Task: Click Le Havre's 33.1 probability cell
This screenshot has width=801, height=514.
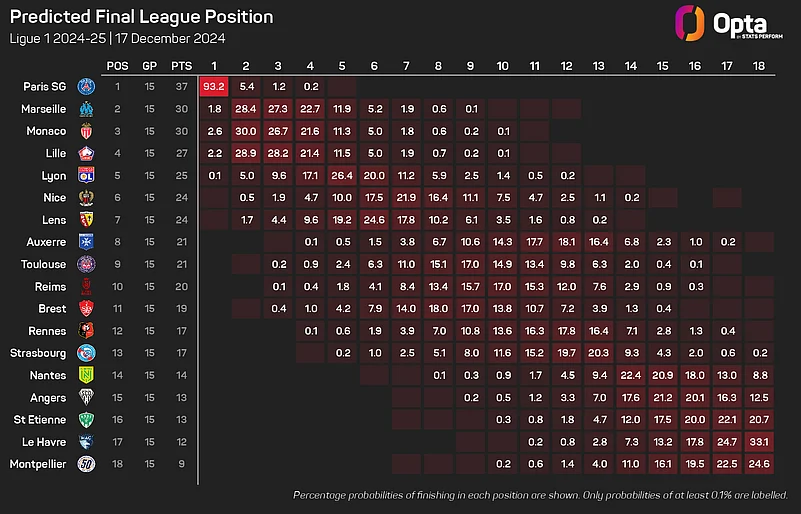Action: pyautogui.click(x=759, y=441)
